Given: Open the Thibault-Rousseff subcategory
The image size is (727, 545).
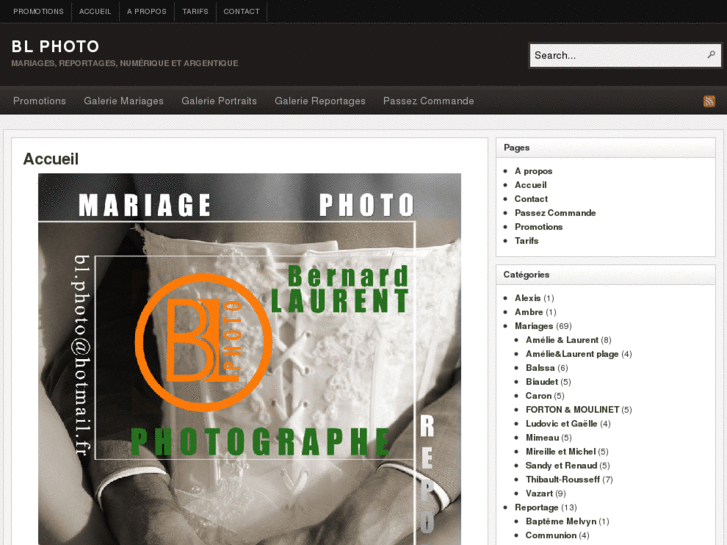Looking at the screenshot, I should (x=563, y=479).
